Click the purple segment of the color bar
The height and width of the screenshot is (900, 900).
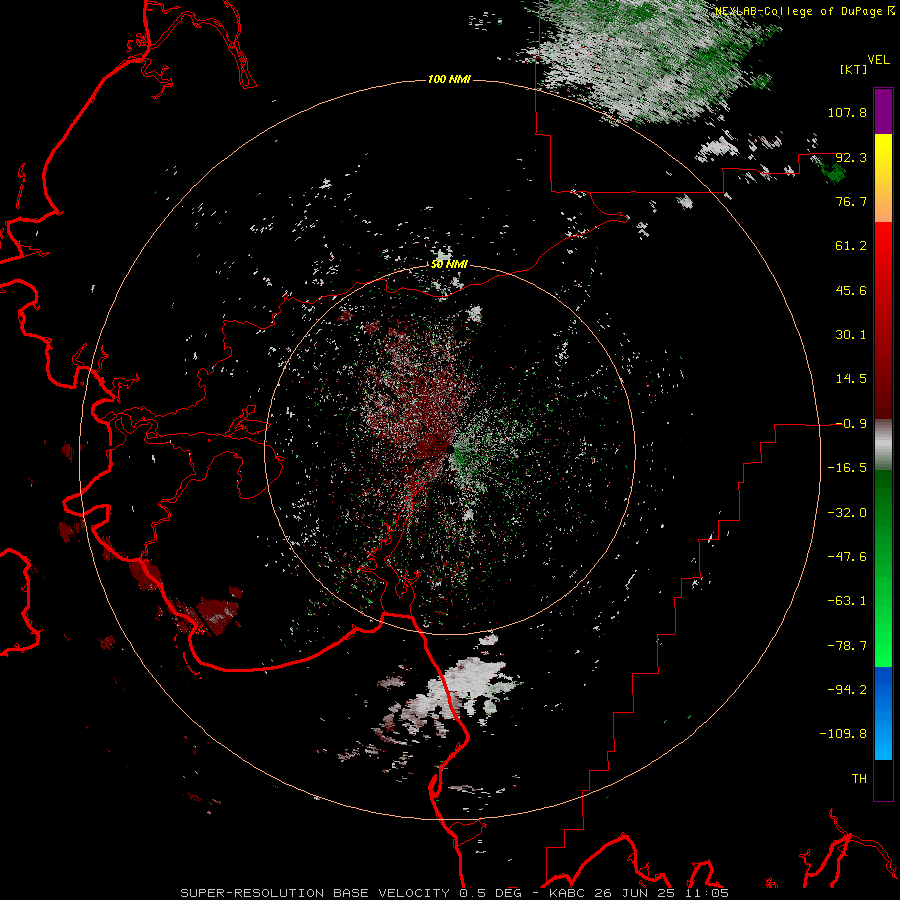(883, 112)
